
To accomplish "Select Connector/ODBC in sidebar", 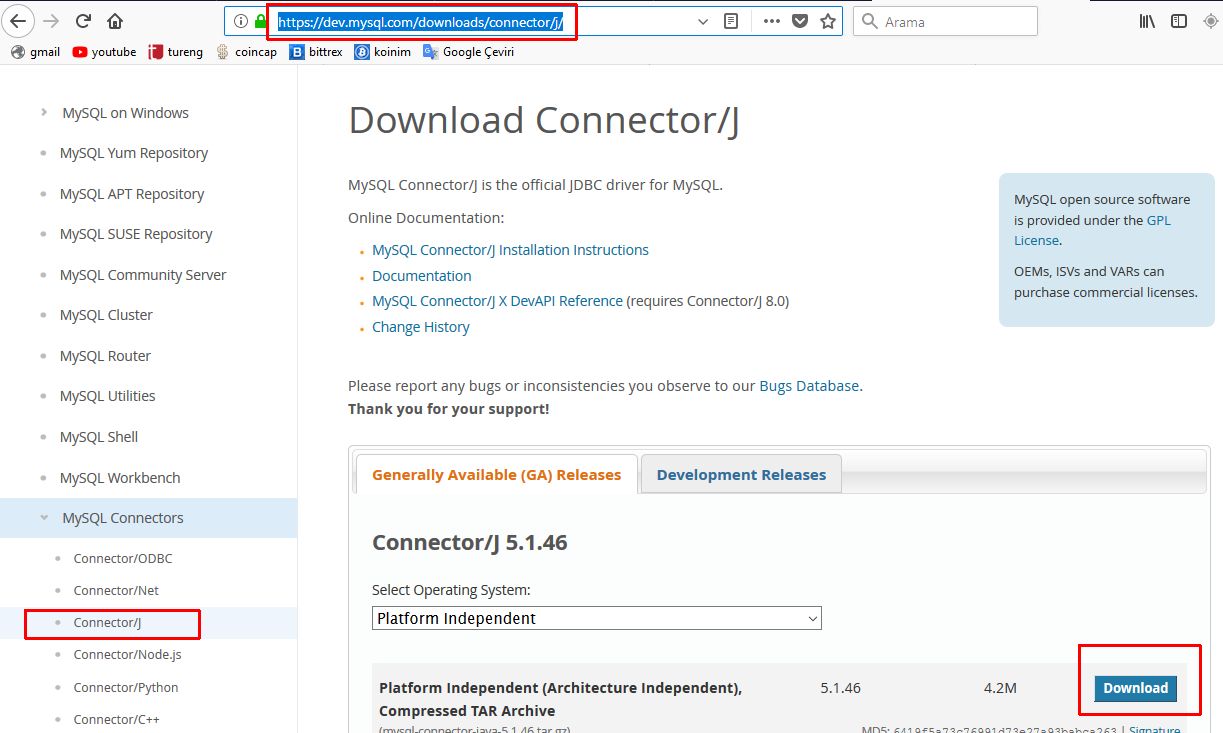I will pos(123,558).
